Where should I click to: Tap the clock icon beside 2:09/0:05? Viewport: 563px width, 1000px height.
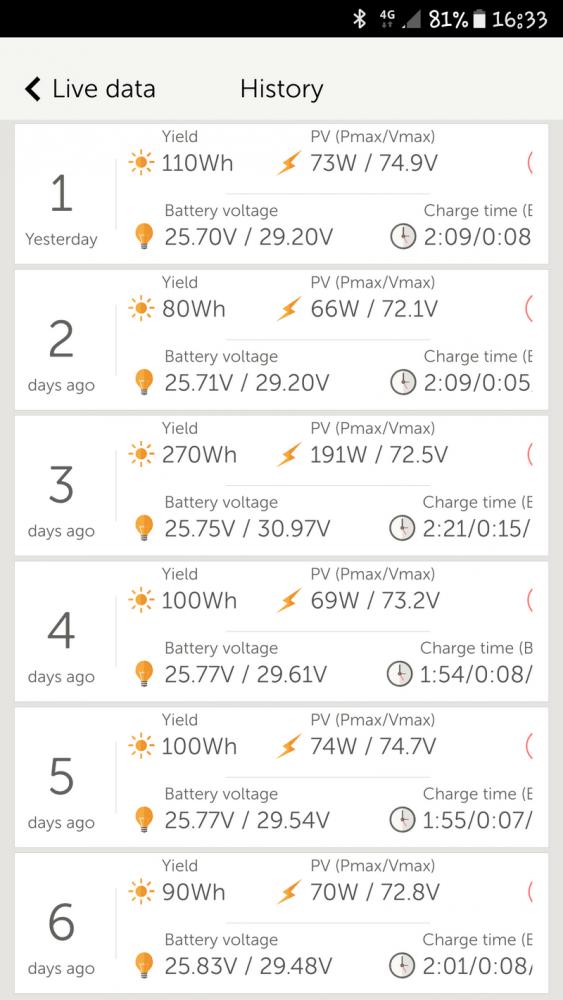point(402,383)
